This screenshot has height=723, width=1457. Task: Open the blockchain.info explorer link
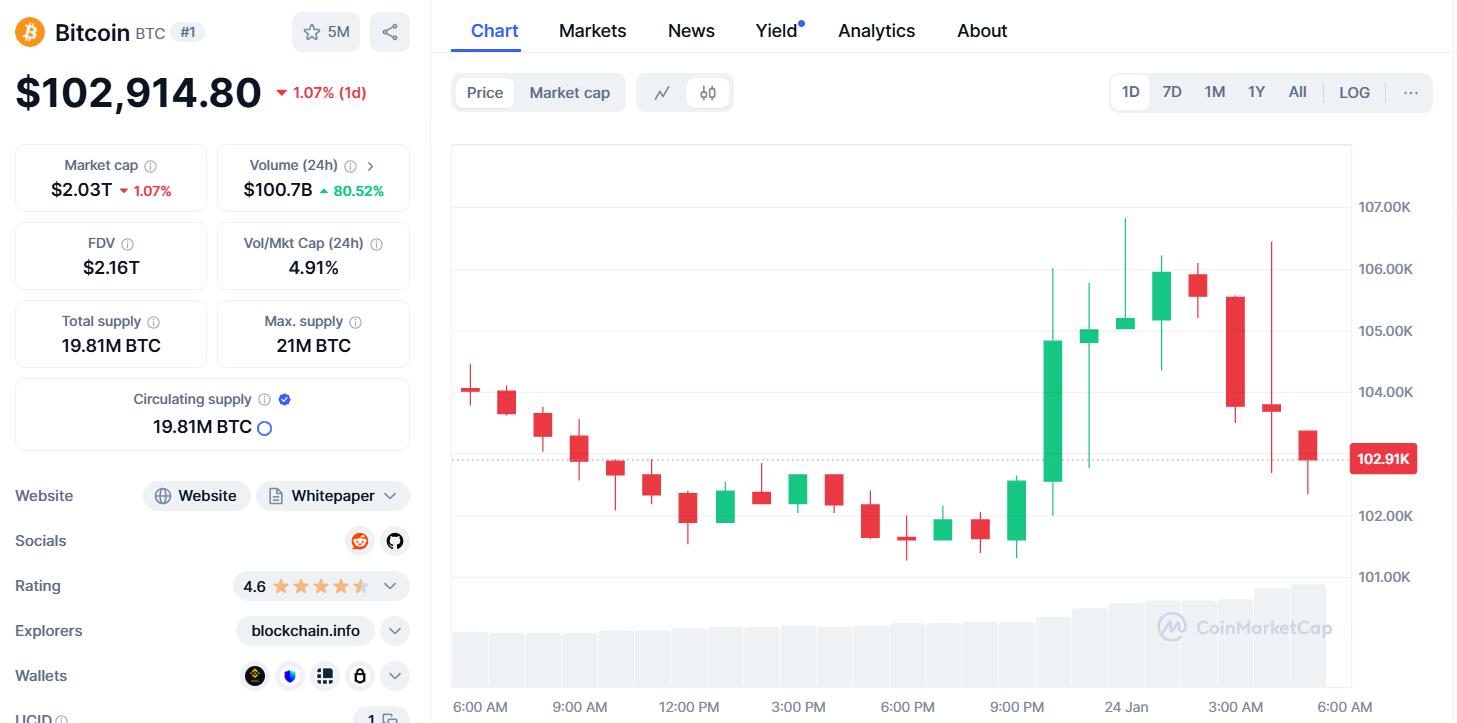306,631
